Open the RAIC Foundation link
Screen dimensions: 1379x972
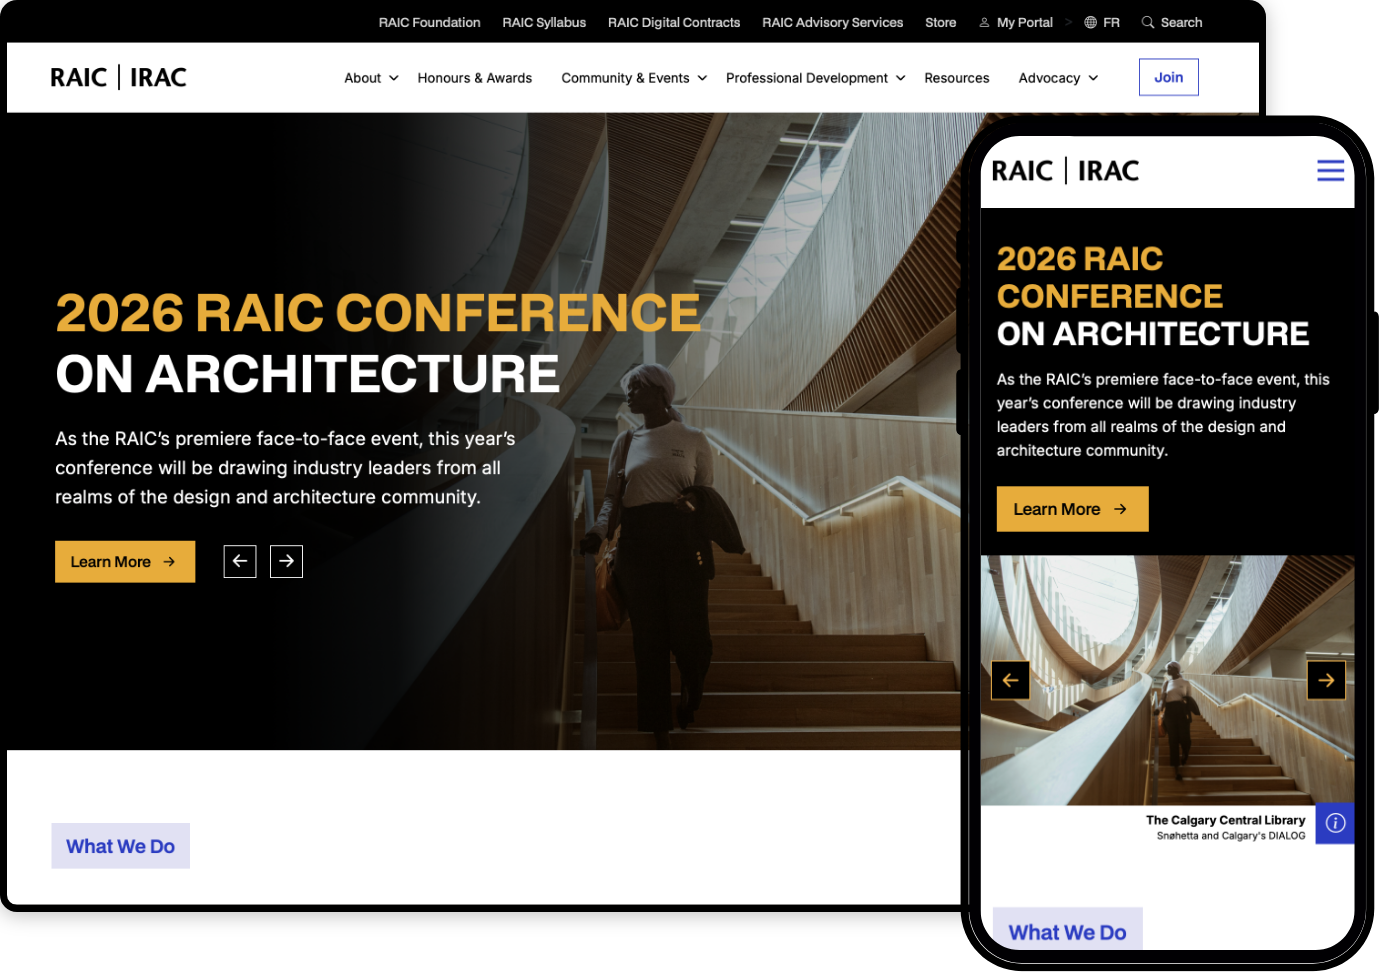(x=429, y=22)
